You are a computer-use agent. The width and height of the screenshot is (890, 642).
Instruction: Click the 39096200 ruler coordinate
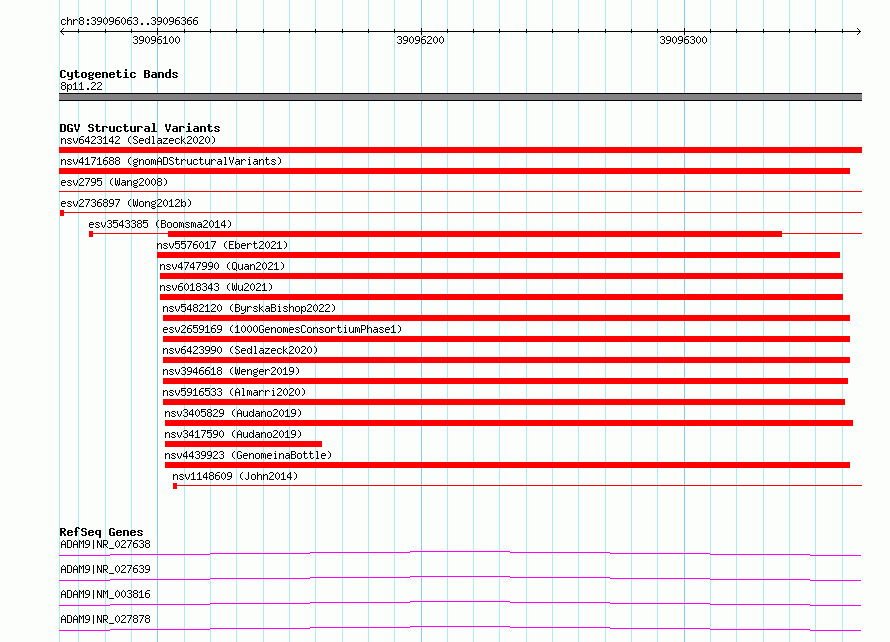pyautogui.click(x=420, y=40)
